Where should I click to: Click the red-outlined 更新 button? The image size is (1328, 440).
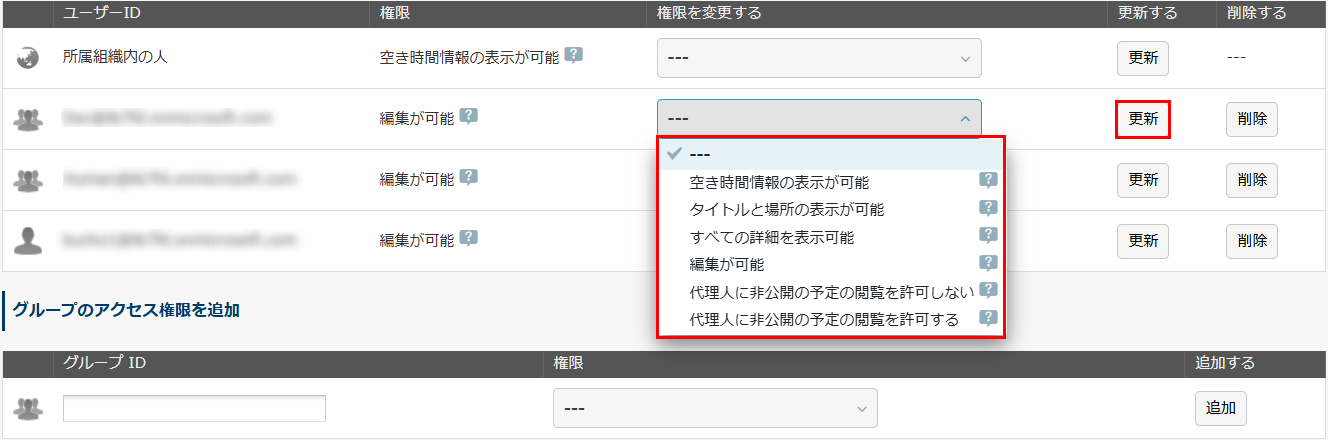tap(1143, 119)
